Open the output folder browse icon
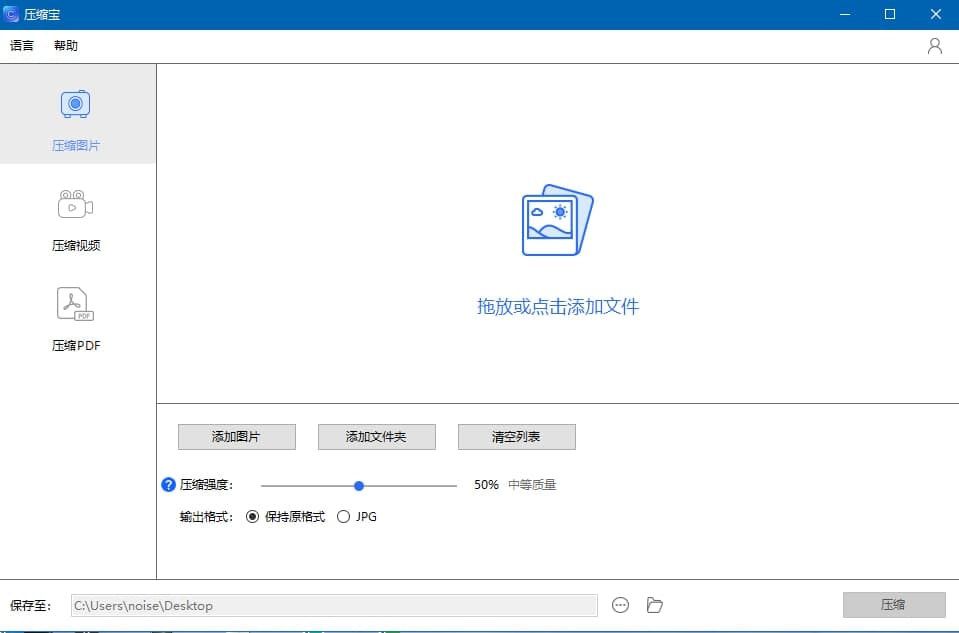 pos(655,605)
